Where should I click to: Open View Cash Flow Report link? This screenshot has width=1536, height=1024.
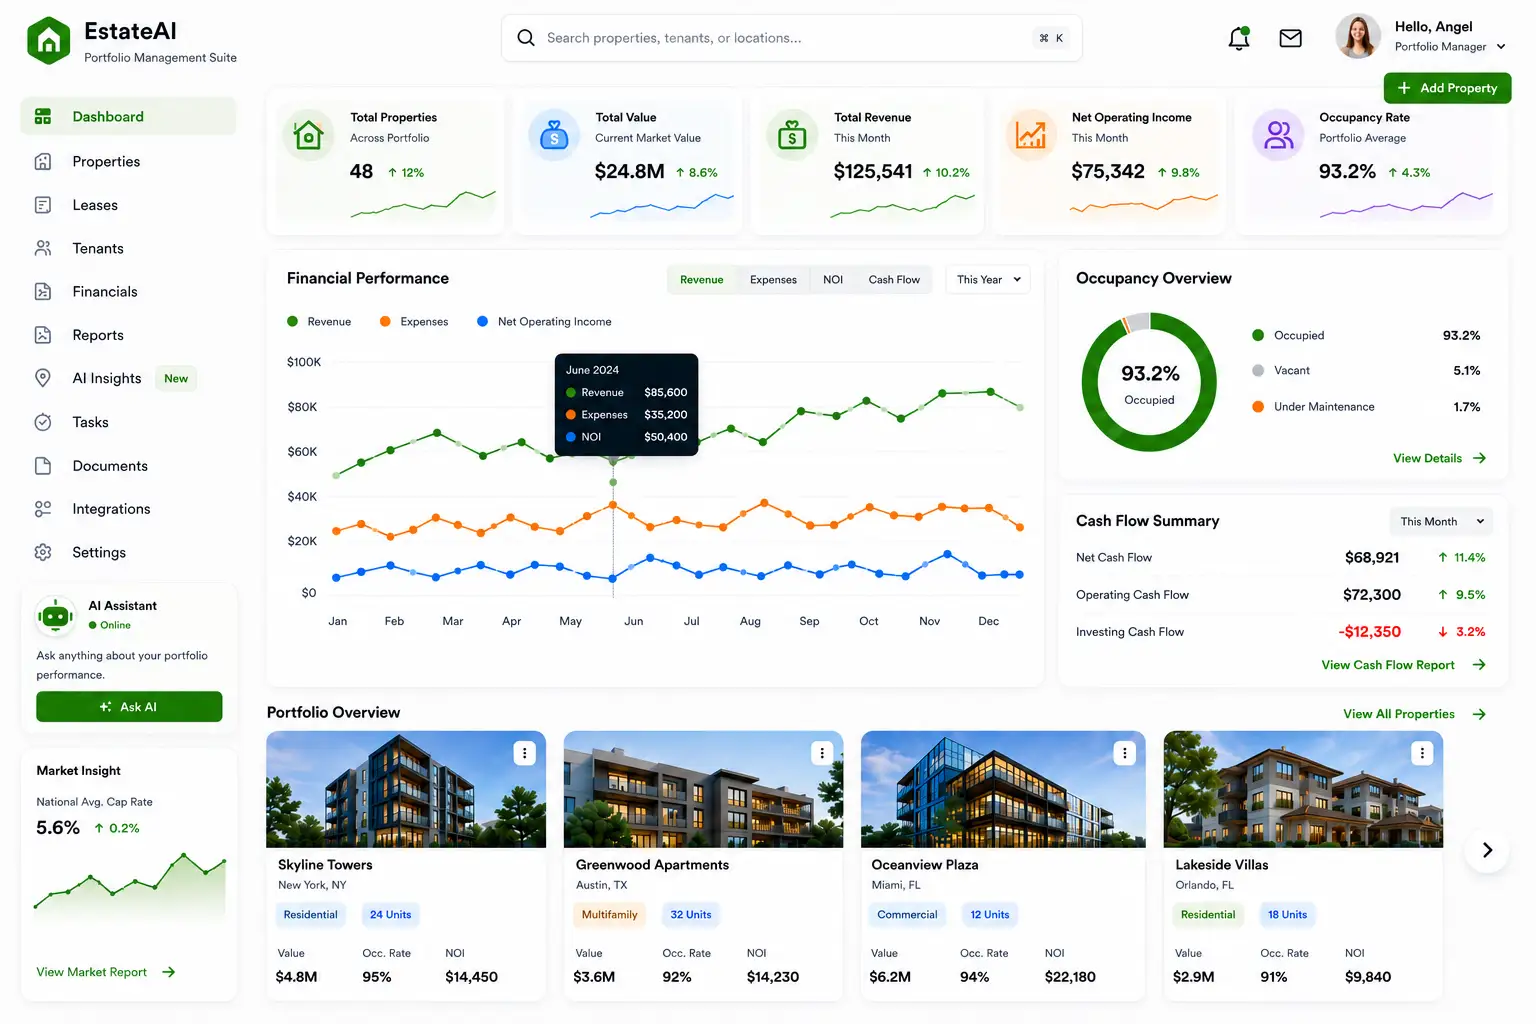click(1404, 665)
